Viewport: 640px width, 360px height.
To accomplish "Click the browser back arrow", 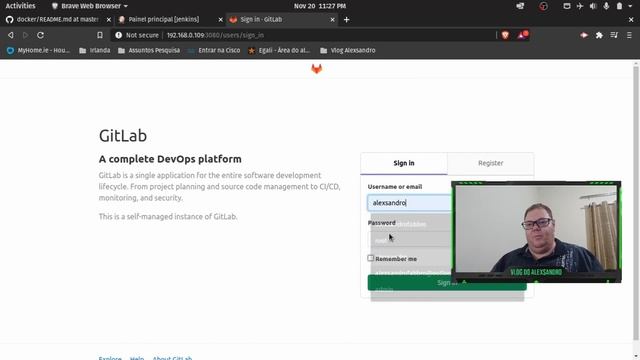I will (11, 36).
